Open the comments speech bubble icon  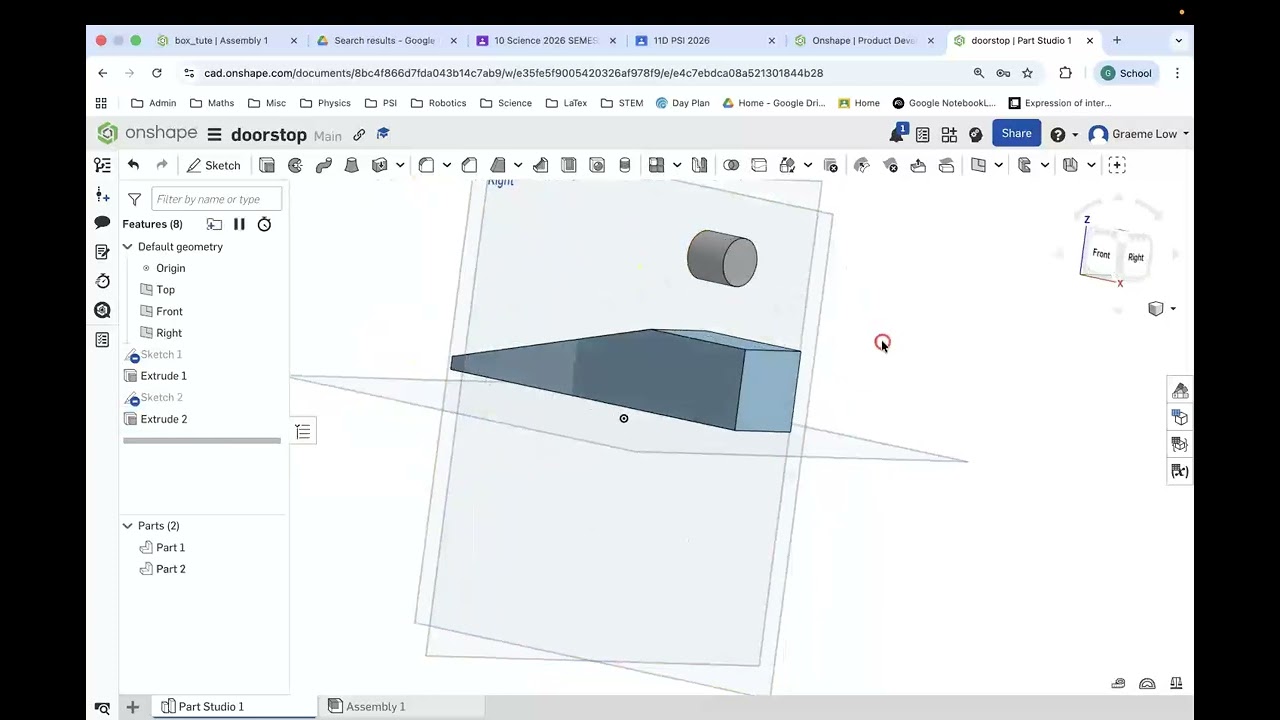[102, 222]
